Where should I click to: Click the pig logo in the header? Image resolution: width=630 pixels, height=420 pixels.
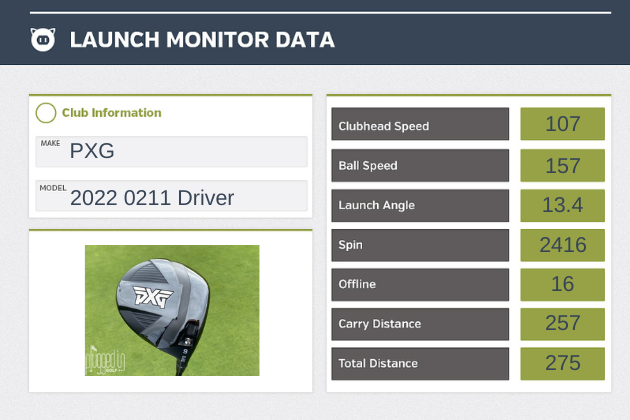pyautogui.click(x=43, y=40)
